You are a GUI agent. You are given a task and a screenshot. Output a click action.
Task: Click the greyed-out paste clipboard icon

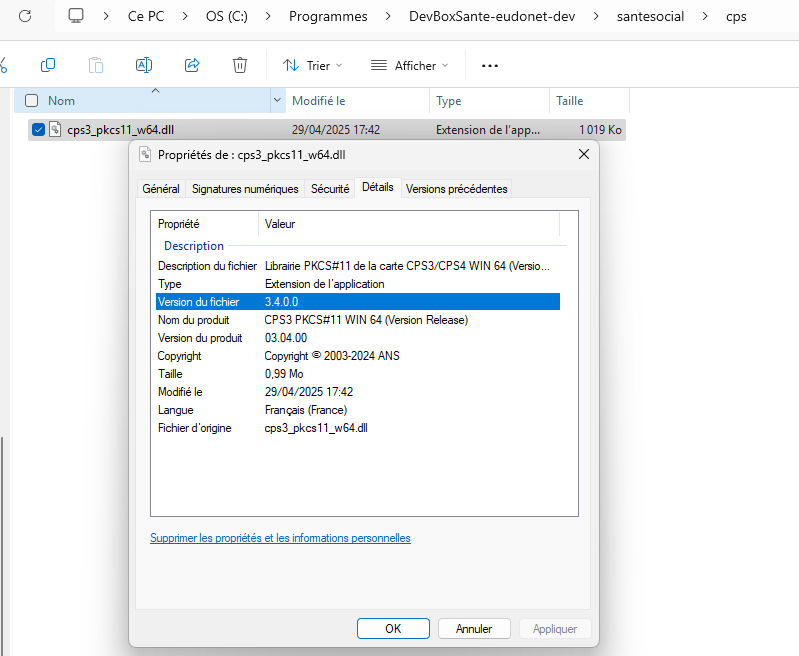coord(96,65)
